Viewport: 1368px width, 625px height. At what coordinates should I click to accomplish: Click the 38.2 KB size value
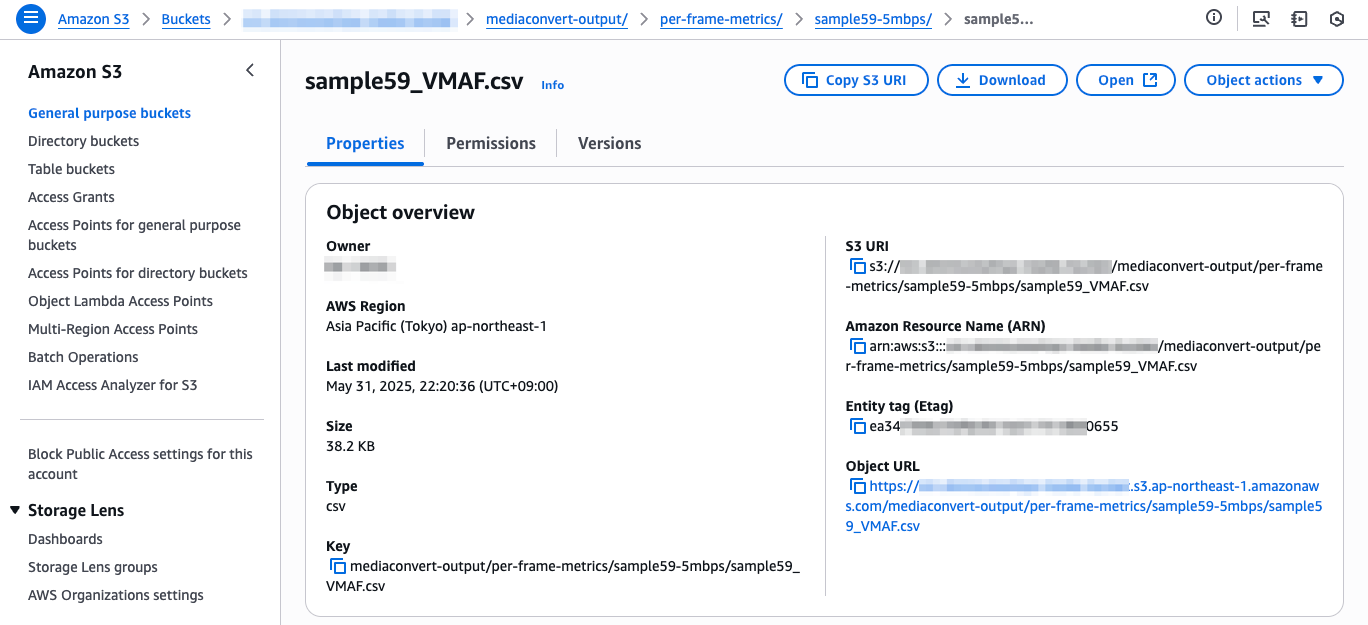pyautogui.click(x=350, y=446)
